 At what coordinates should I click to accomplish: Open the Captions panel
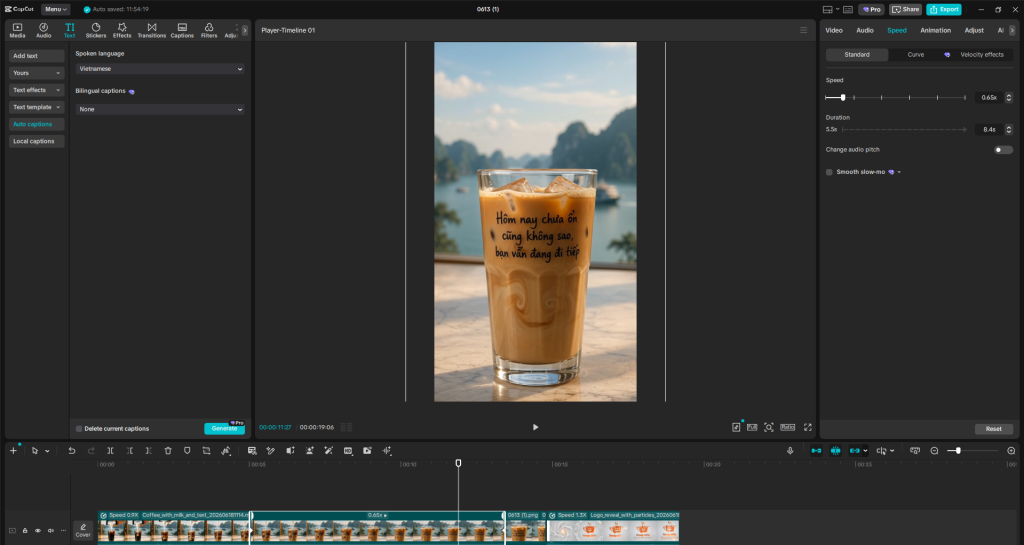point(182,30)
